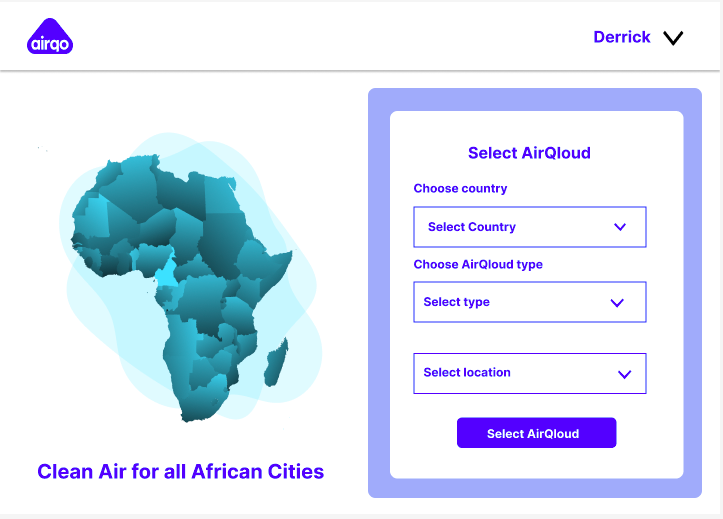Click the Select location chevron arrow
The height and width of the screenshot is (519, 723).
[624, 374]
